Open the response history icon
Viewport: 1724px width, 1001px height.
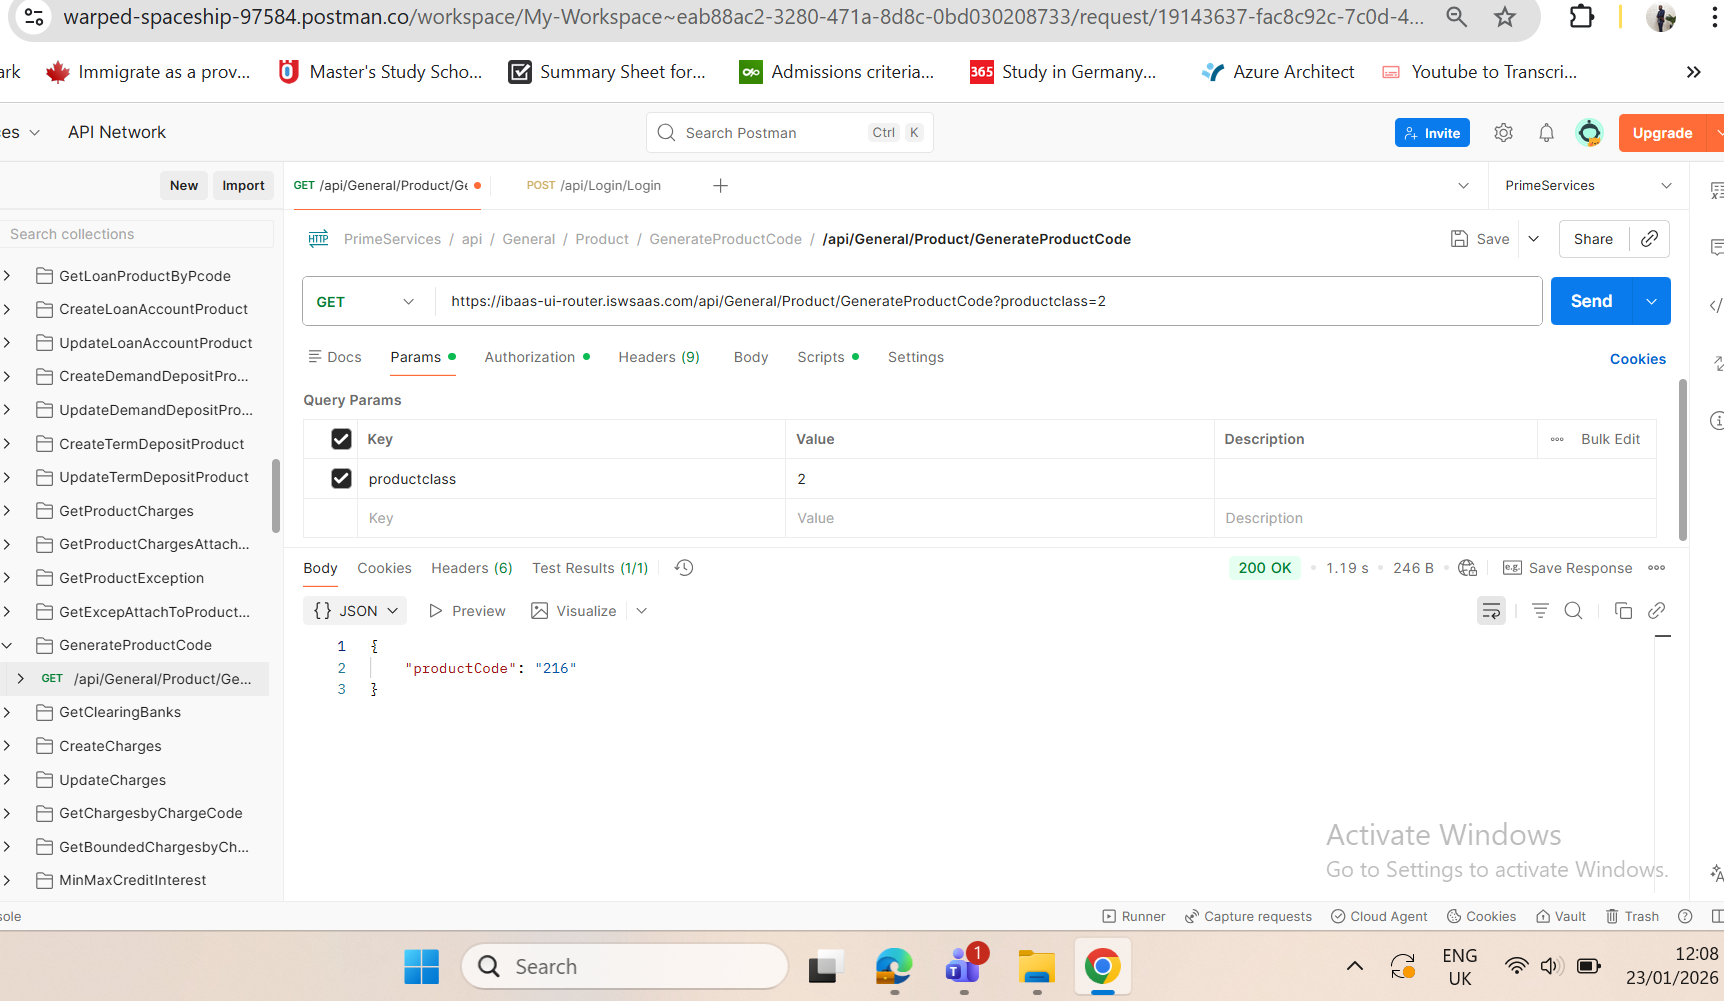(x=684, y=568)
